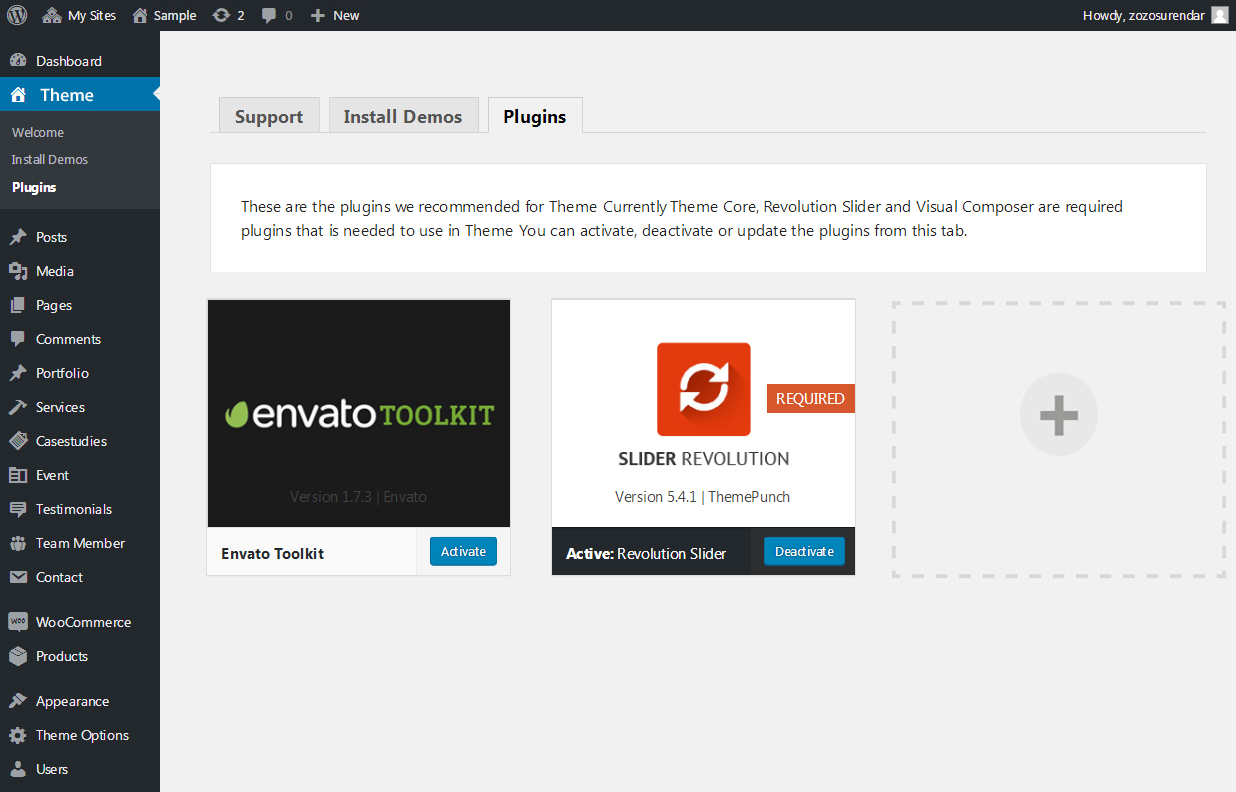Activate the Envato Toolkit plugin
This screenshot has width=1236, height=792.
pyautogui.click(x=463, y=552)
